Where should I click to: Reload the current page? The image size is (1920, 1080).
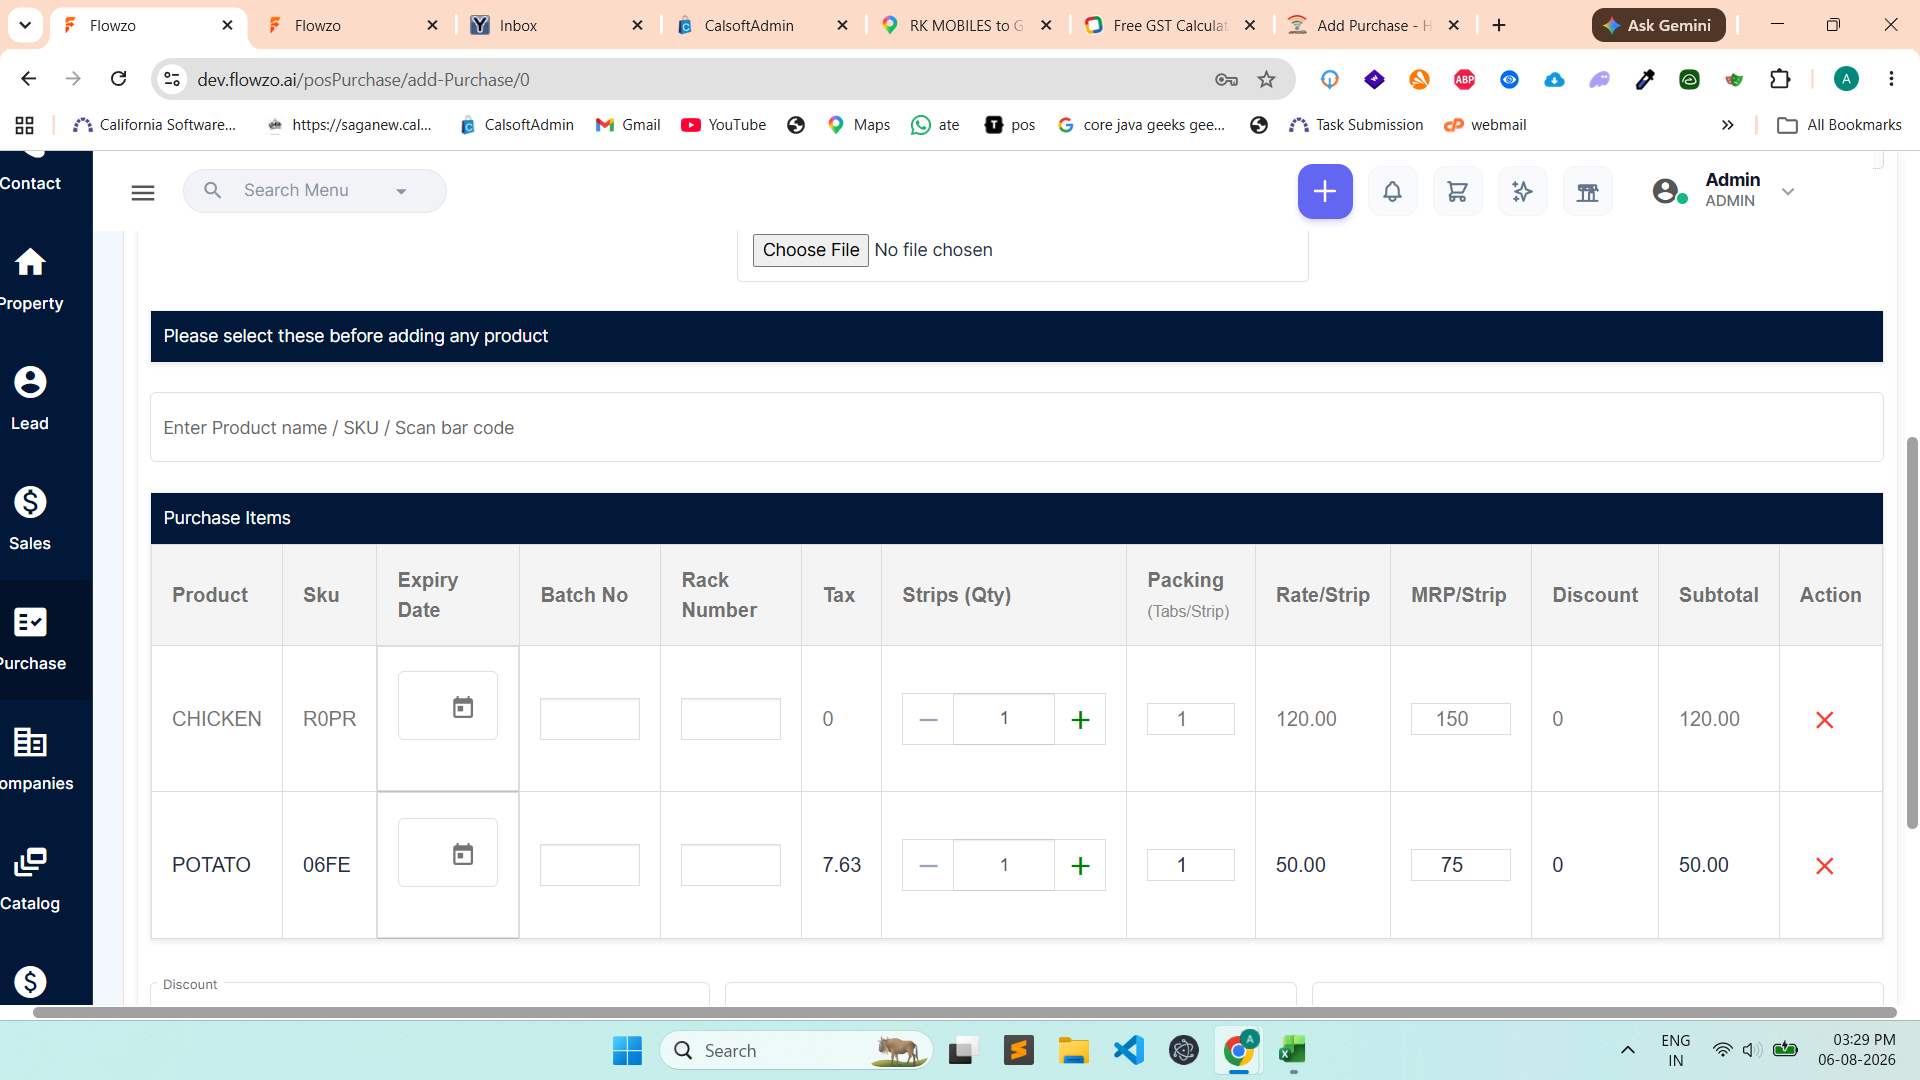pos(118,79)
